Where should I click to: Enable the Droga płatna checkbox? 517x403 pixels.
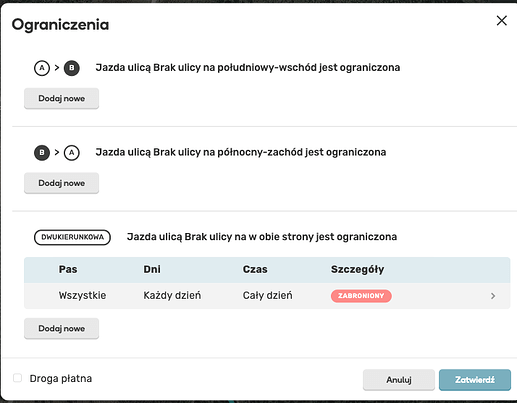tap(17, 378)
